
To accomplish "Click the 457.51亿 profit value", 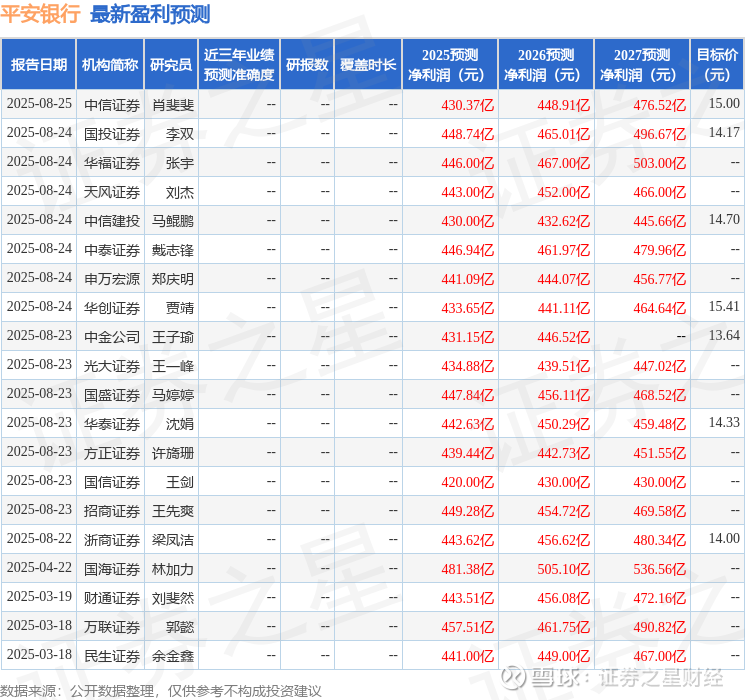I will click(468, 627).
